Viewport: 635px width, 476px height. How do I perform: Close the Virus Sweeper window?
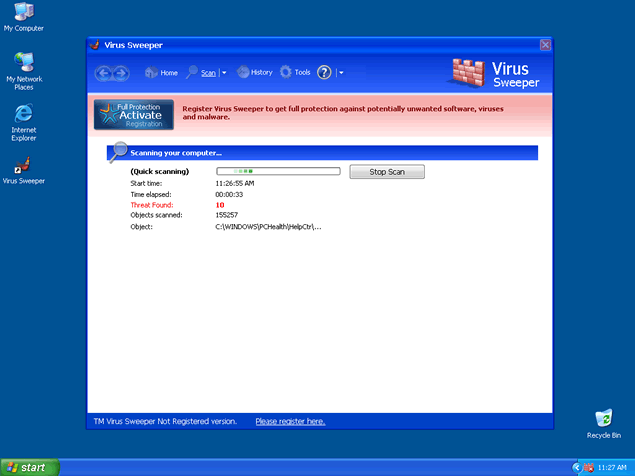point(545,45)
